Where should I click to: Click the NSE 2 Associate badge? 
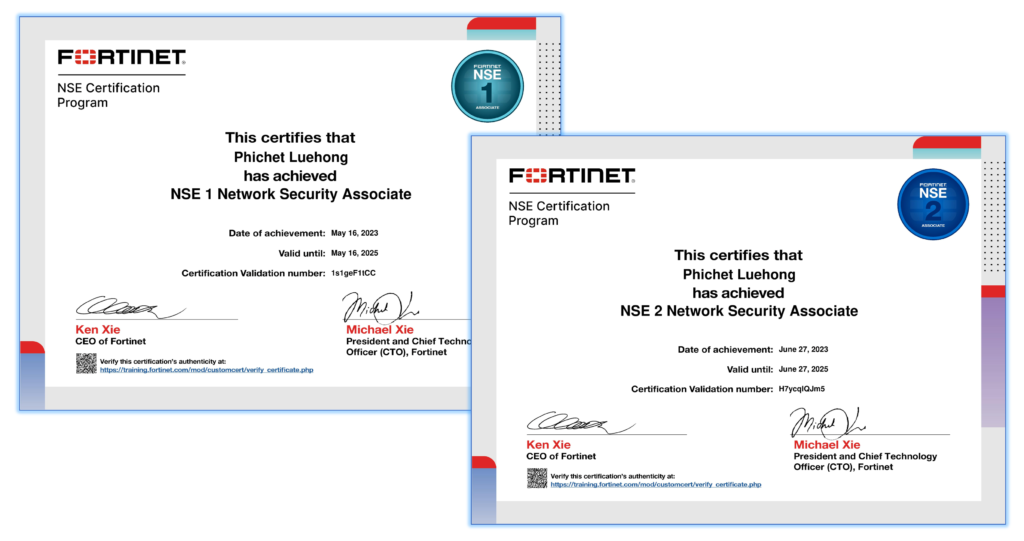(933, 205)
